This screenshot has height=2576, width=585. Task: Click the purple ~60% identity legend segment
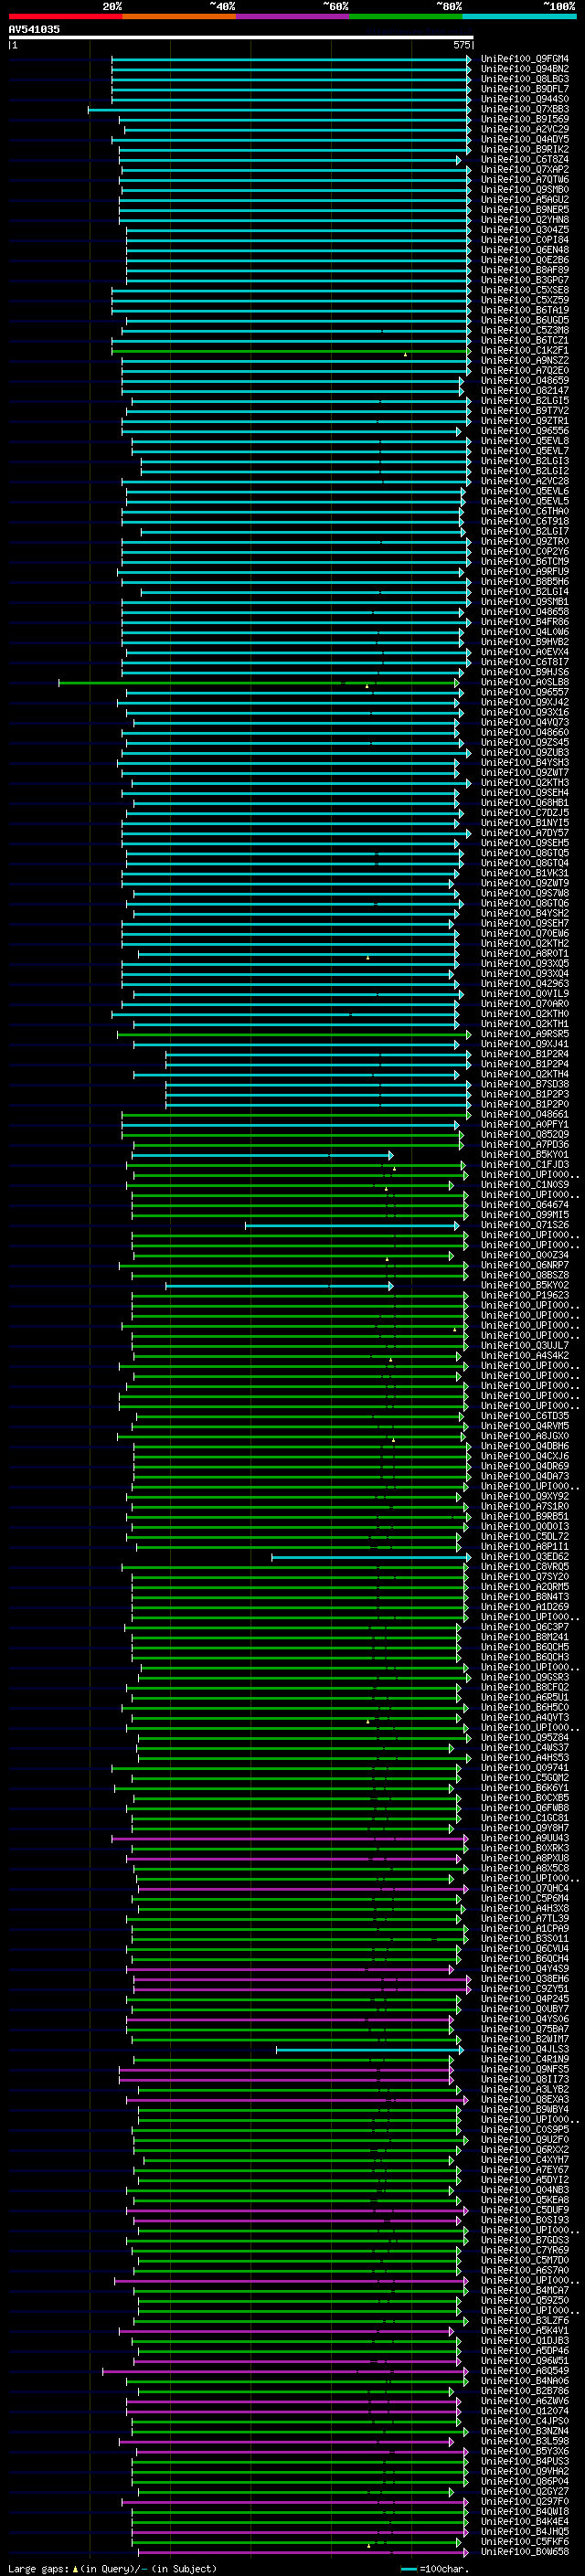(292, 16)
